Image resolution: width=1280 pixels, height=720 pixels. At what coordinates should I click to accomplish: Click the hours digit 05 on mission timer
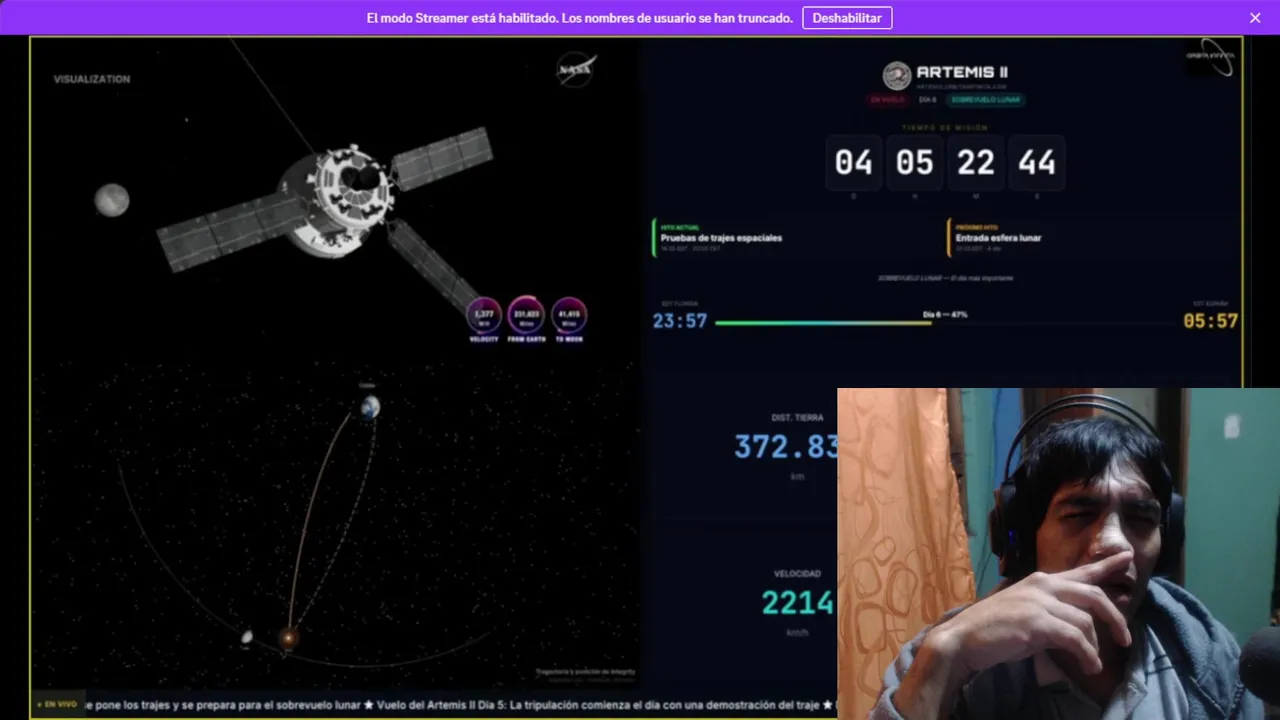click(915, 163)
